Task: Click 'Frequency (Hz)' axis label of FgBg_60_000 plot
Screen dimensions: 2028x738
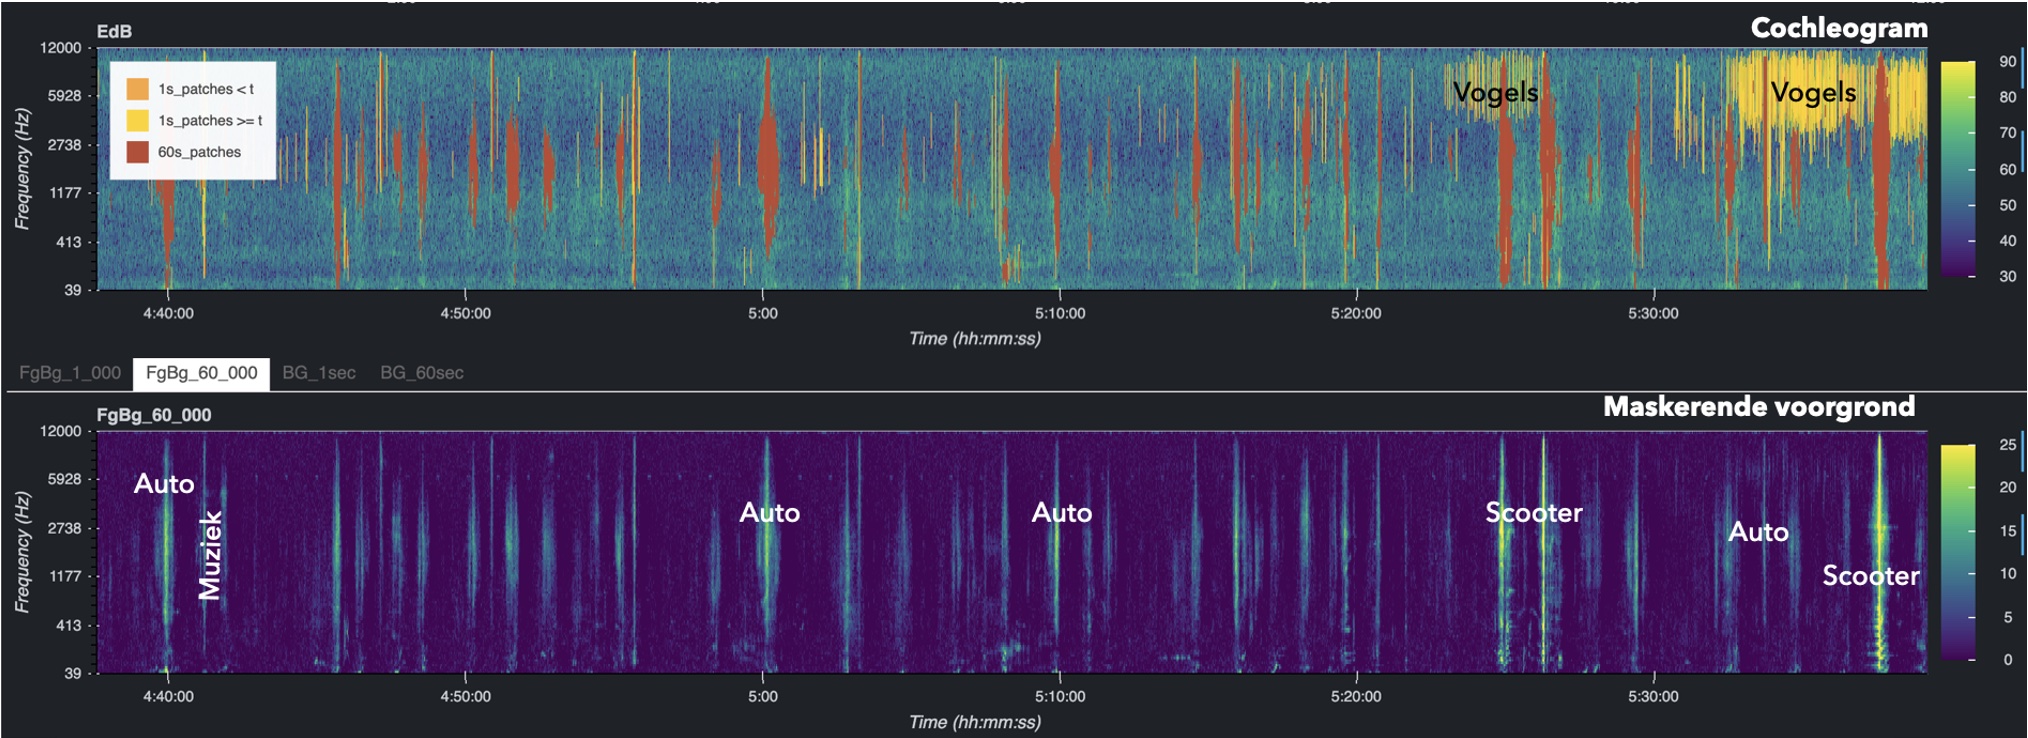Action: (22, 552)
